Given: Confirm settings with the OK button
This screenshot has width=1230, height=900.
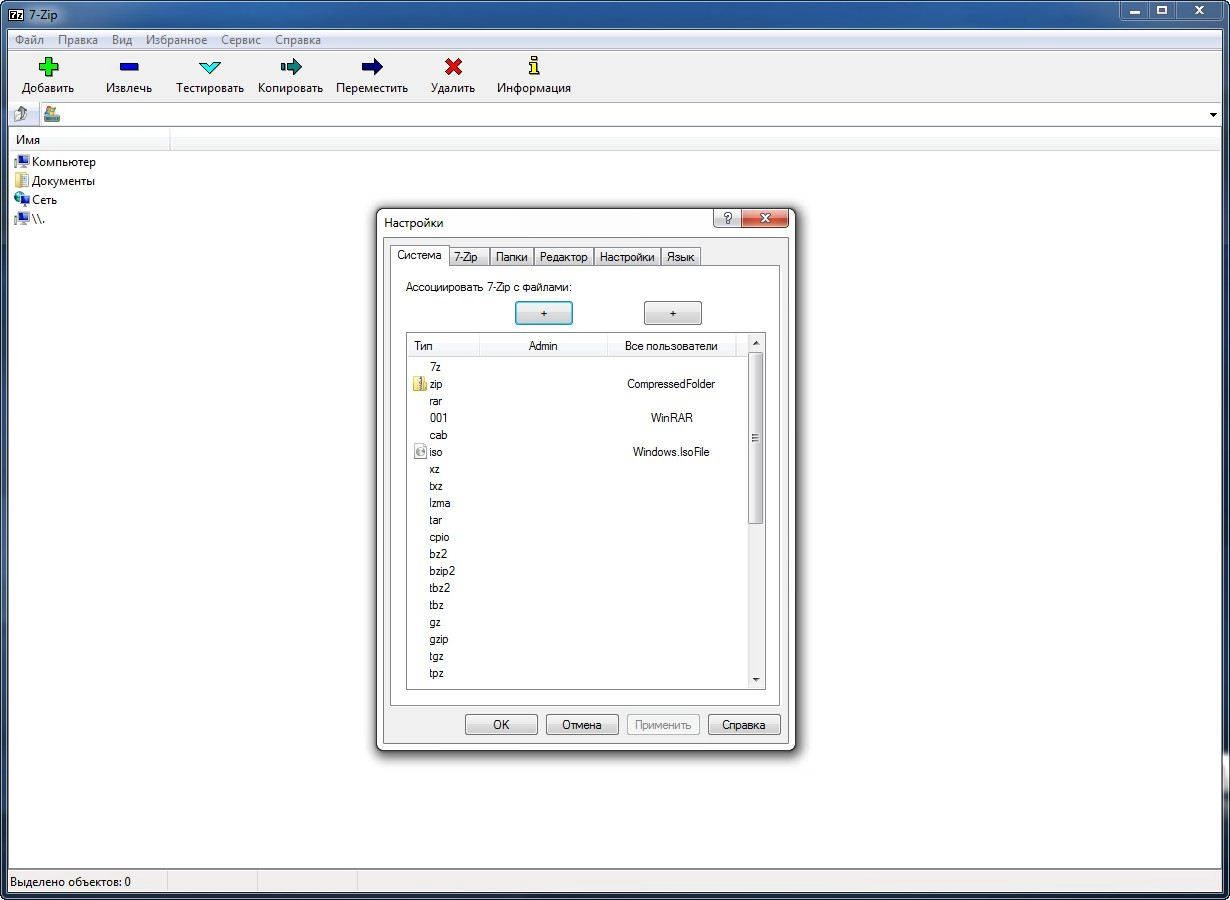Looking at the screenshot, I should coord(501,725).
